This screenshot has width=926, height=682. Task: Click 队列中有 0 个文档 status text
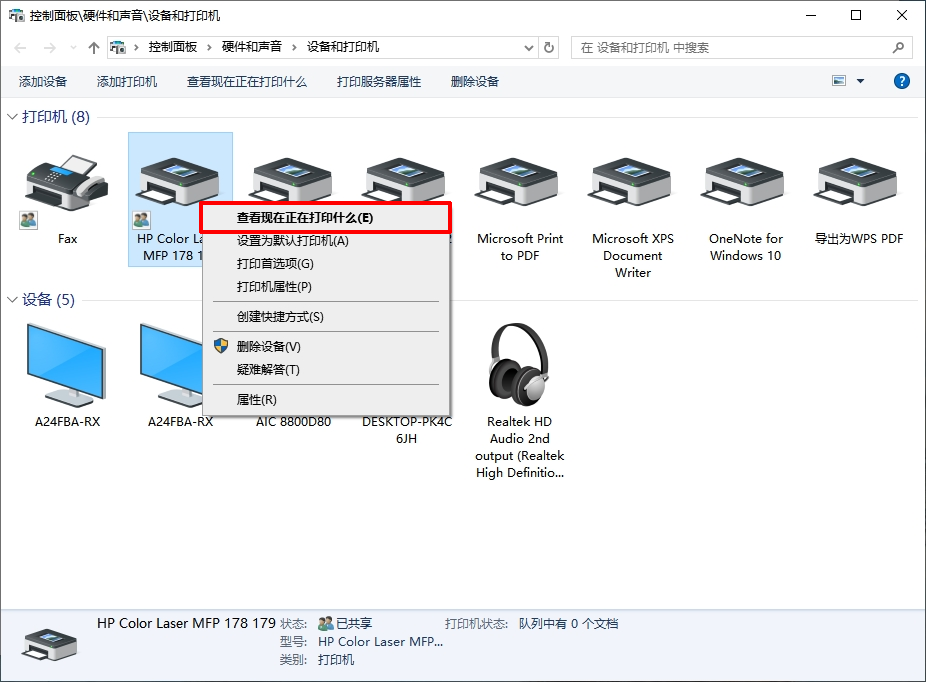coord(568,624)
